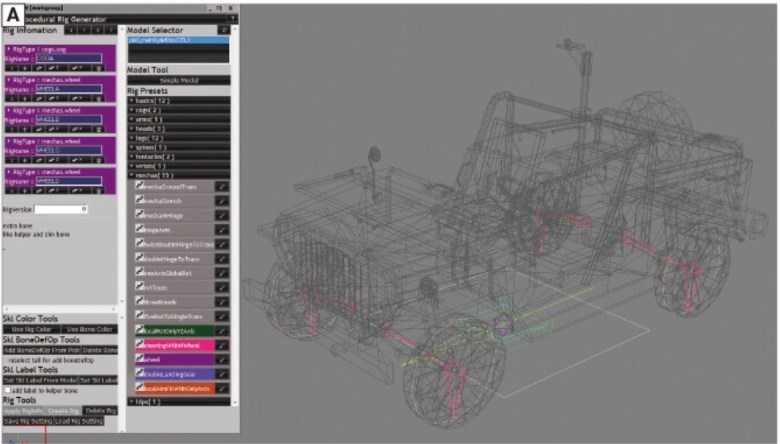Click Add BoneDefOp From Model button

pyautogui.click(x=42, y=351)
